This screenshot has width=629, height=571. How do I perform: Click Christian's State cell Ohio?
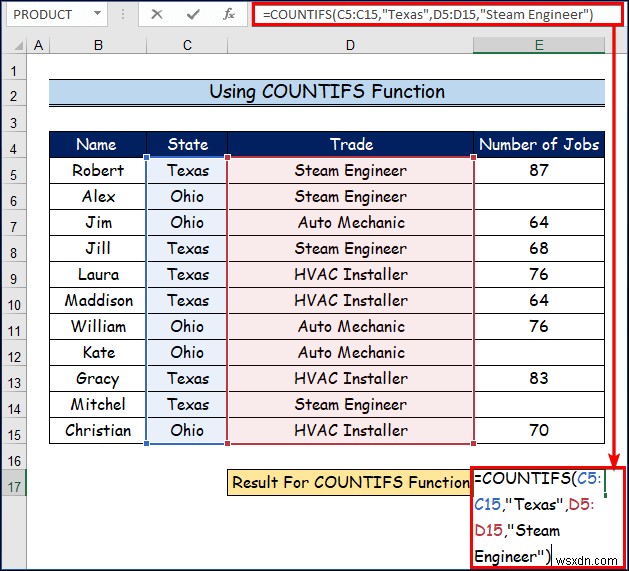point(187,431)
